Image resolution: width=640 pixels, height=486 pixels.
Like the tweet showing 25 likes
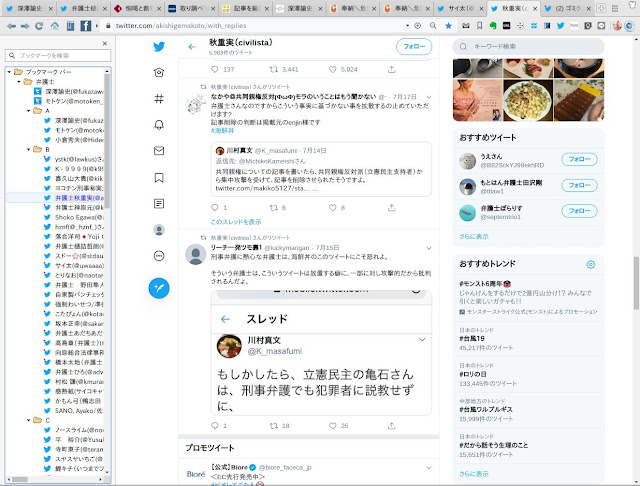[x=333, y=426]
